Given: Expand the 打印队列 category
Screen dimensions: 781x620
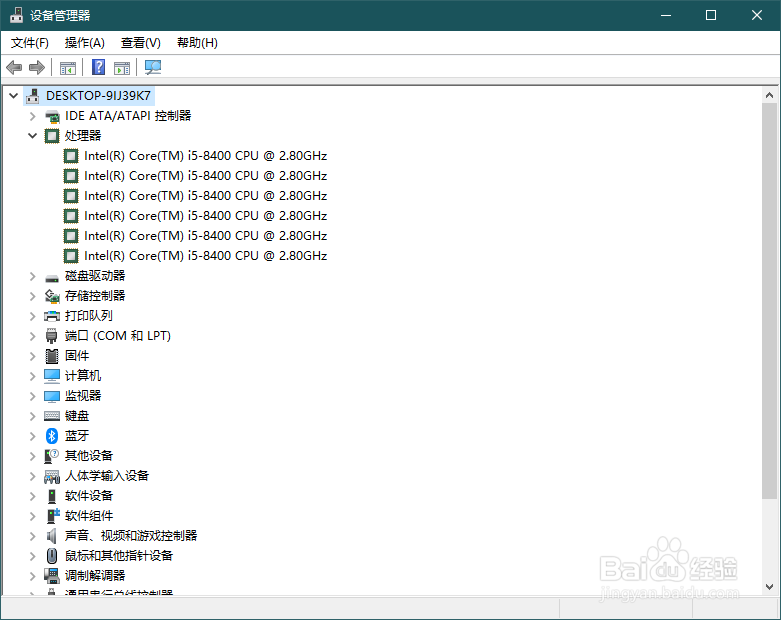Looking at the screenshot, I should click(x=32, y=316).
